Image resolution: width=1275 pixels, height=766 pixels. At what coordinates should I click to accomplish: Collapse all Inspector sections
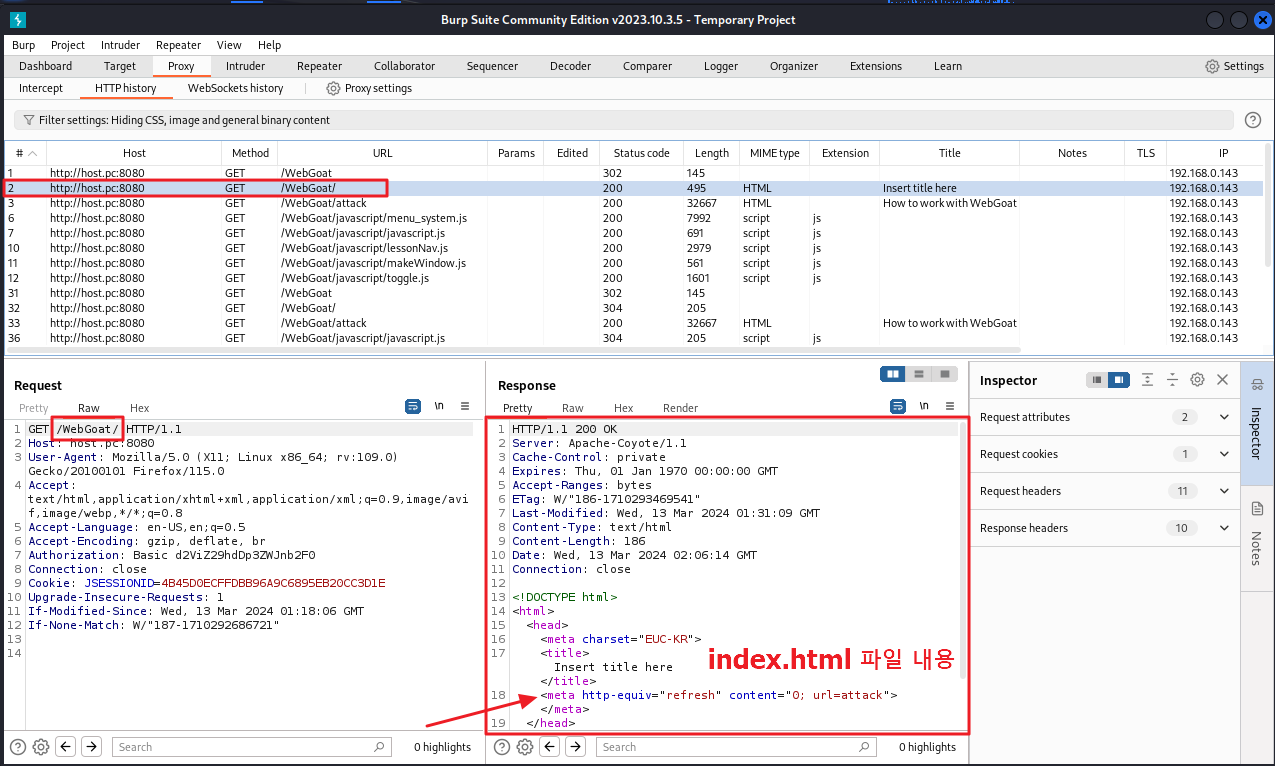pos(1172,380)
